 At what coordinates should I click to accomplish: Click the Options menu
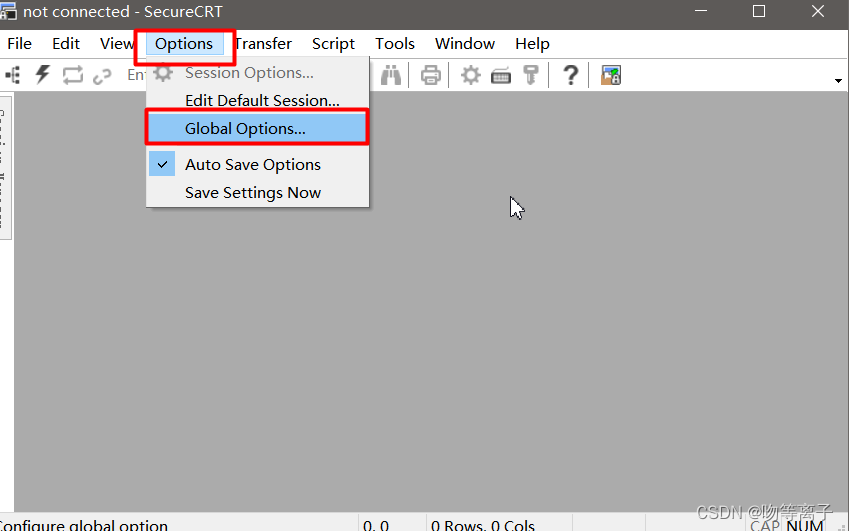click(x=184, y=43)
